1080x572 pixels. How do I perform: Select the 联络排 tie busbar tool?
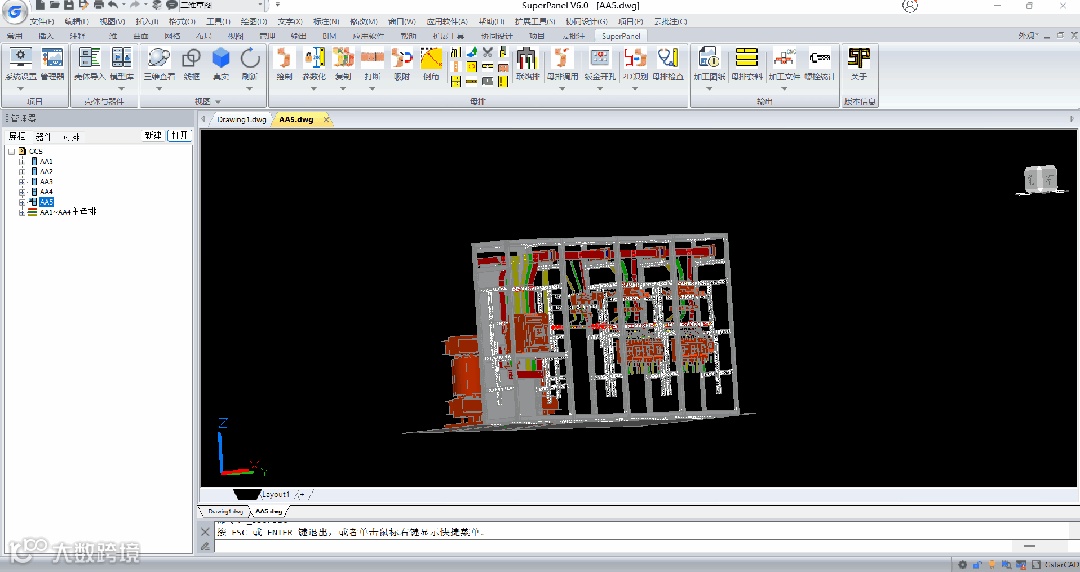pos(526,63)
